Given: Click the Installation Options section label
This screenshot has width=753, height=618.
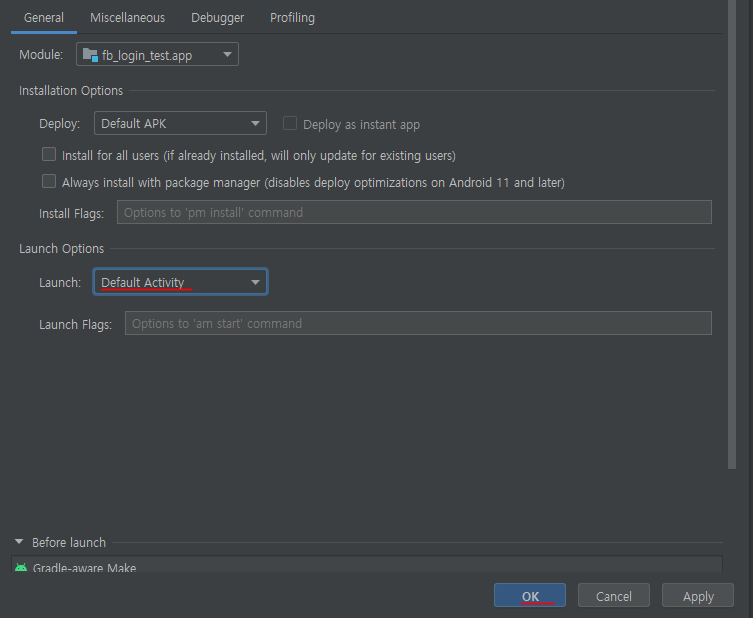Looking at the screenshot, I should point(71,90).
